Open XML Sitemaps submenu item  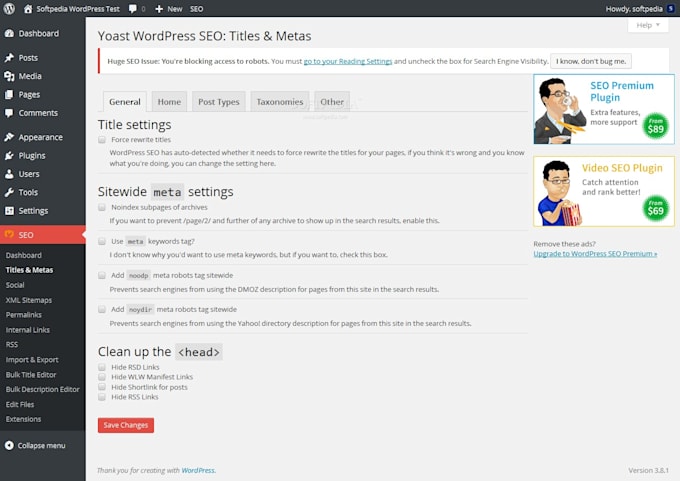(x=29, y=300)
